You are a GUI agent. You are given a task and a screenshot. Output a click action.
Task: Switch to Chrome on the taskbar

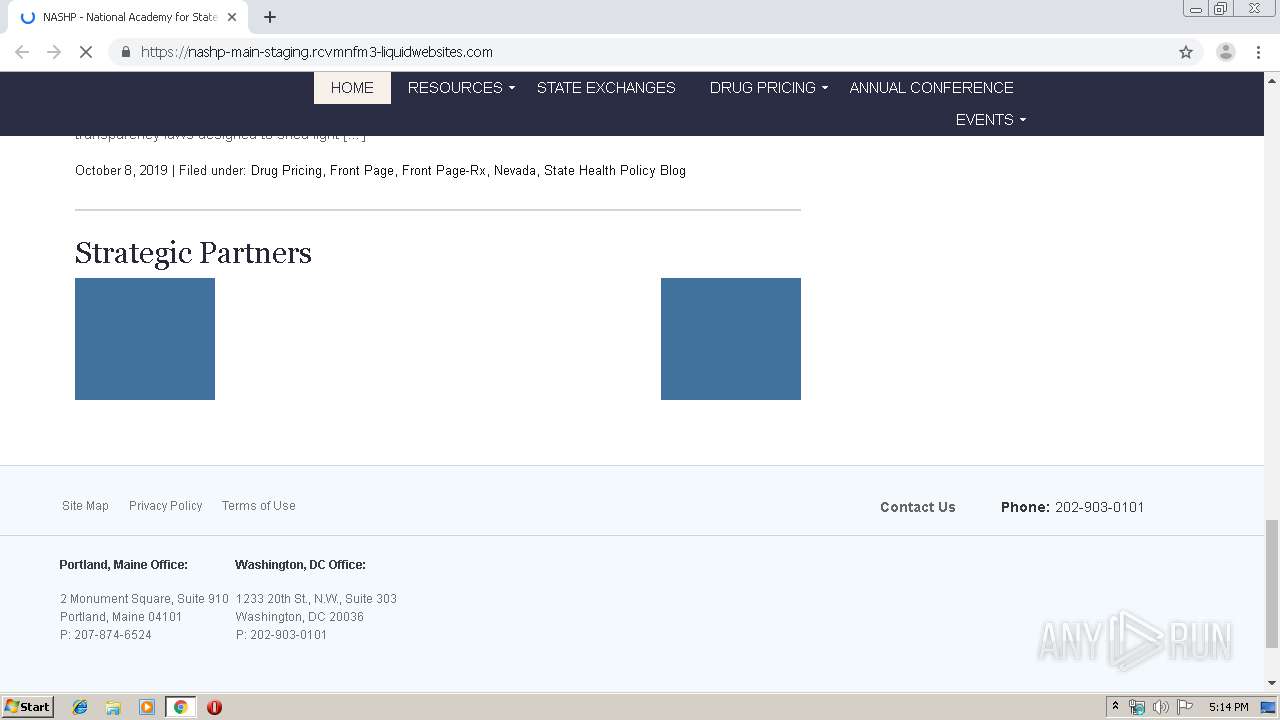click(x=180, y=707)
